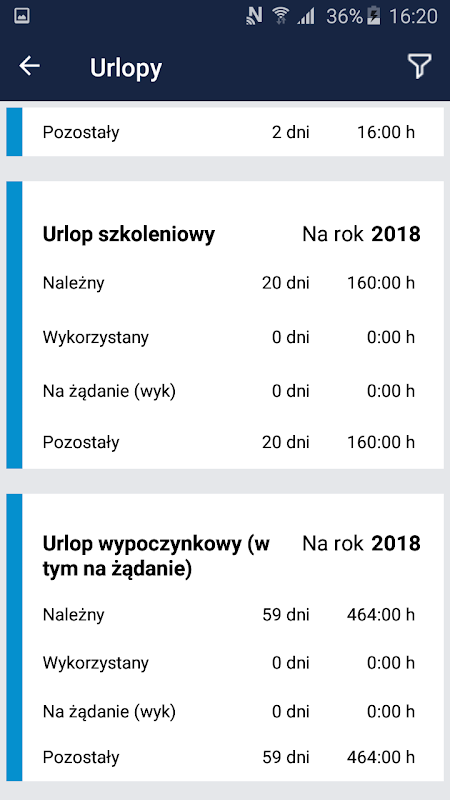Tap the top Pozostały 2 dni row

coord(233,132)
